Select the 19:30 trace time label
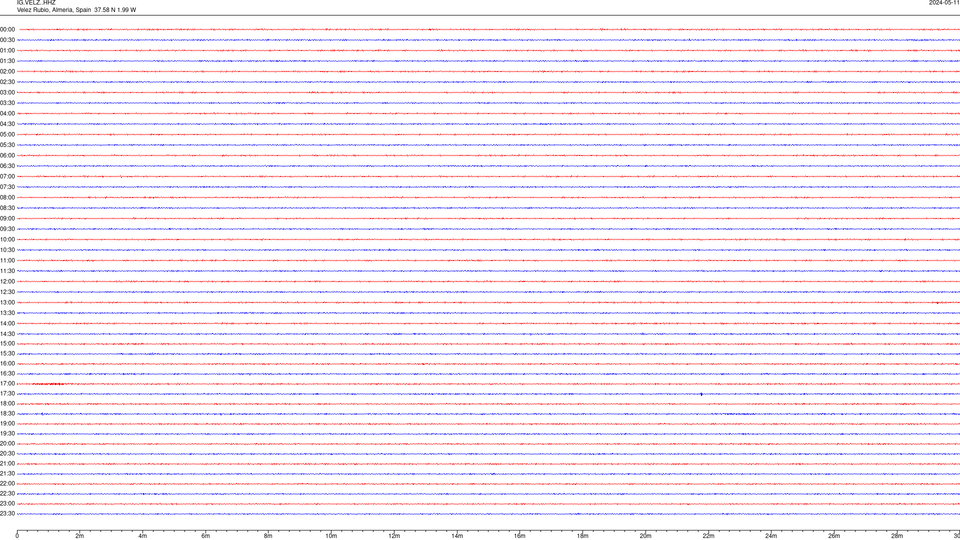 (x=7, y=433)
